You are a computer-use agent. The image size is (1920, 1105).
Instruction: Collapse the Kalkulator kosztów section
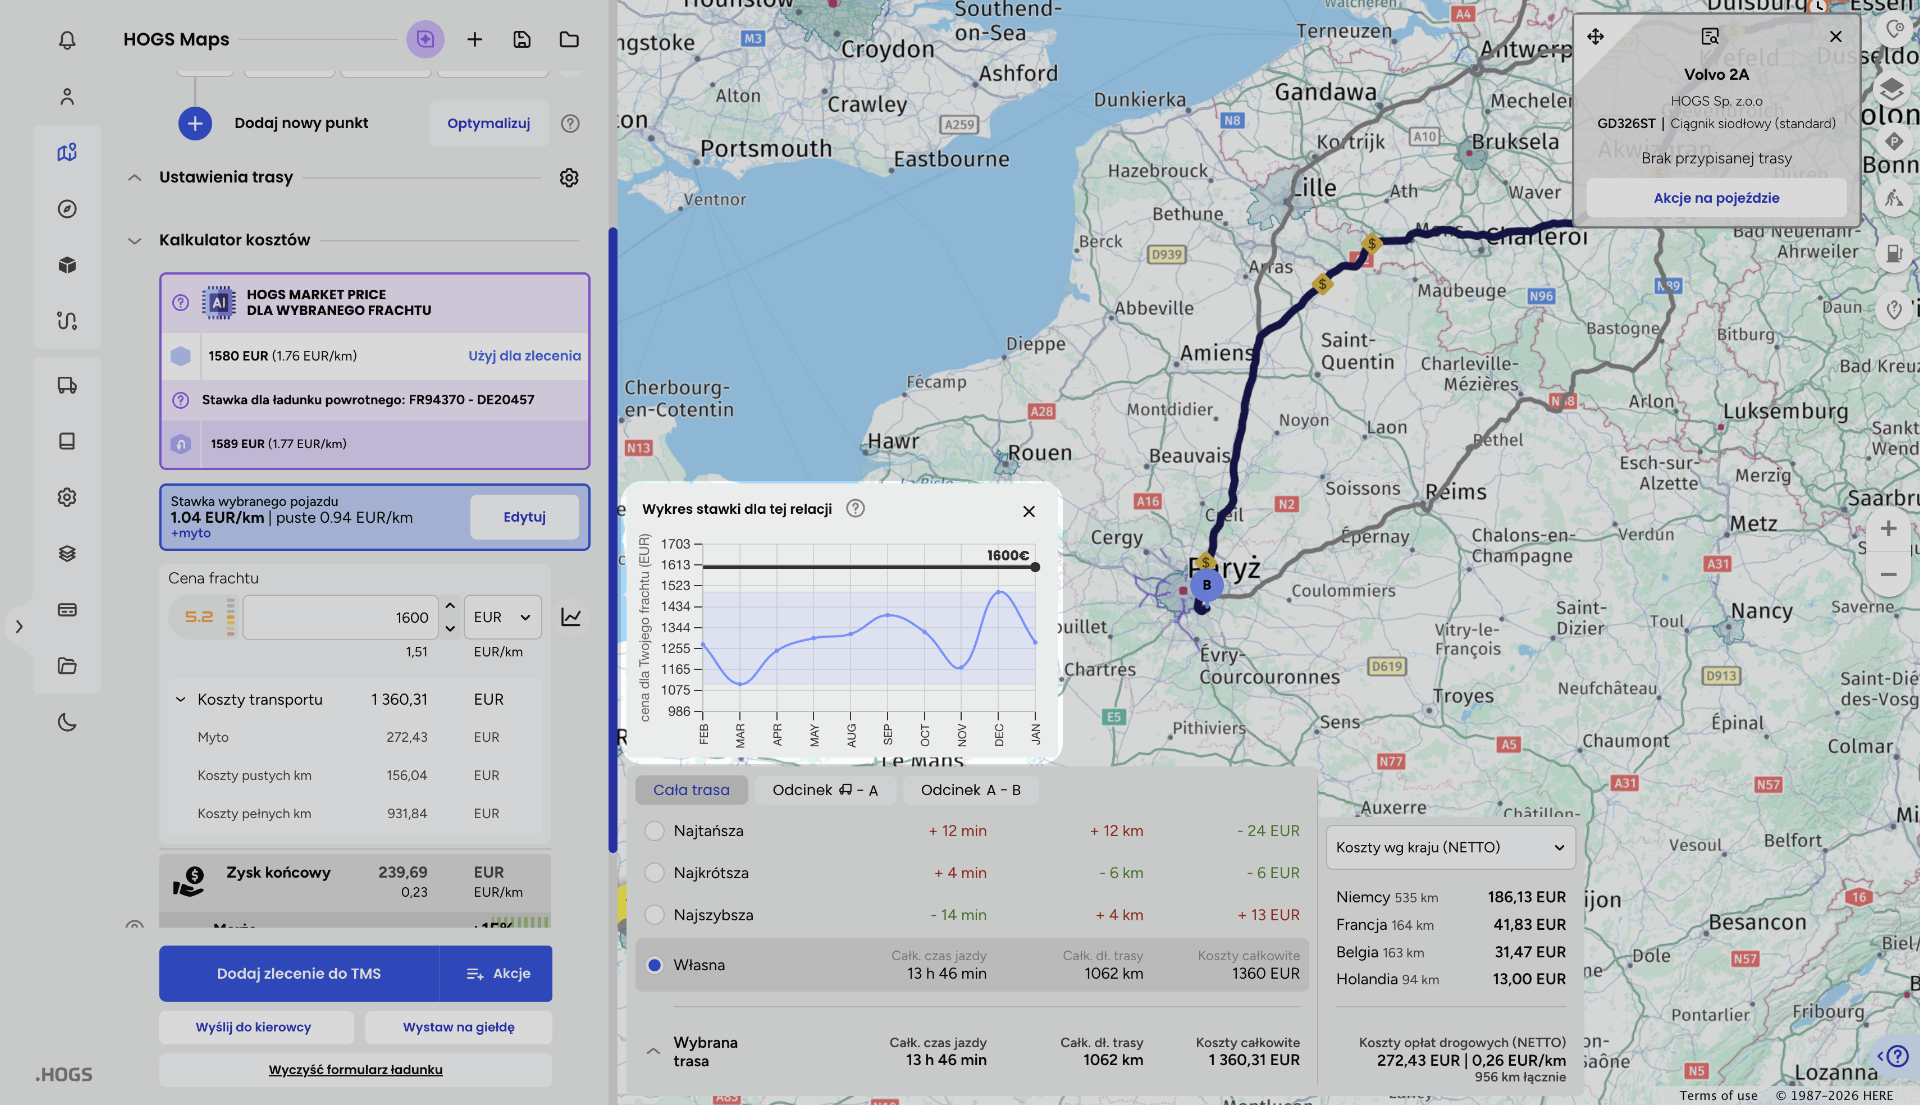pos(135,240)
